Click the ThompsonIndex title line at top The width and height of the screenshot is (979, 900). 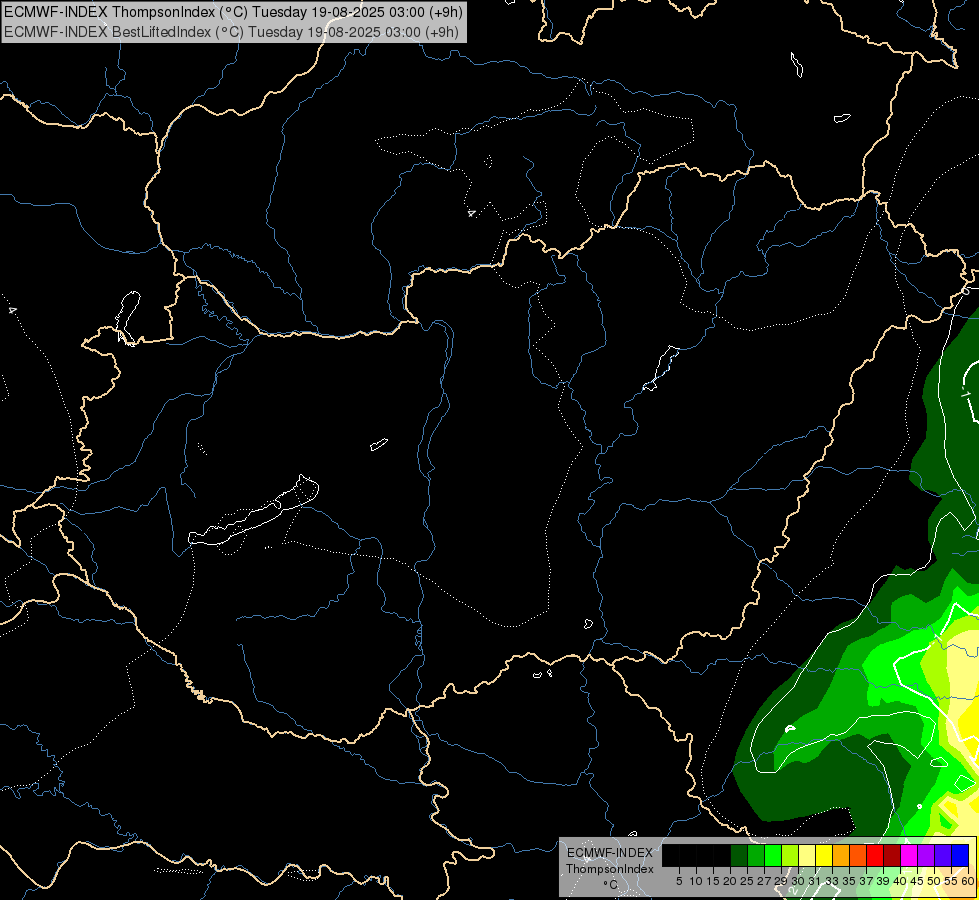pos(234,12)
